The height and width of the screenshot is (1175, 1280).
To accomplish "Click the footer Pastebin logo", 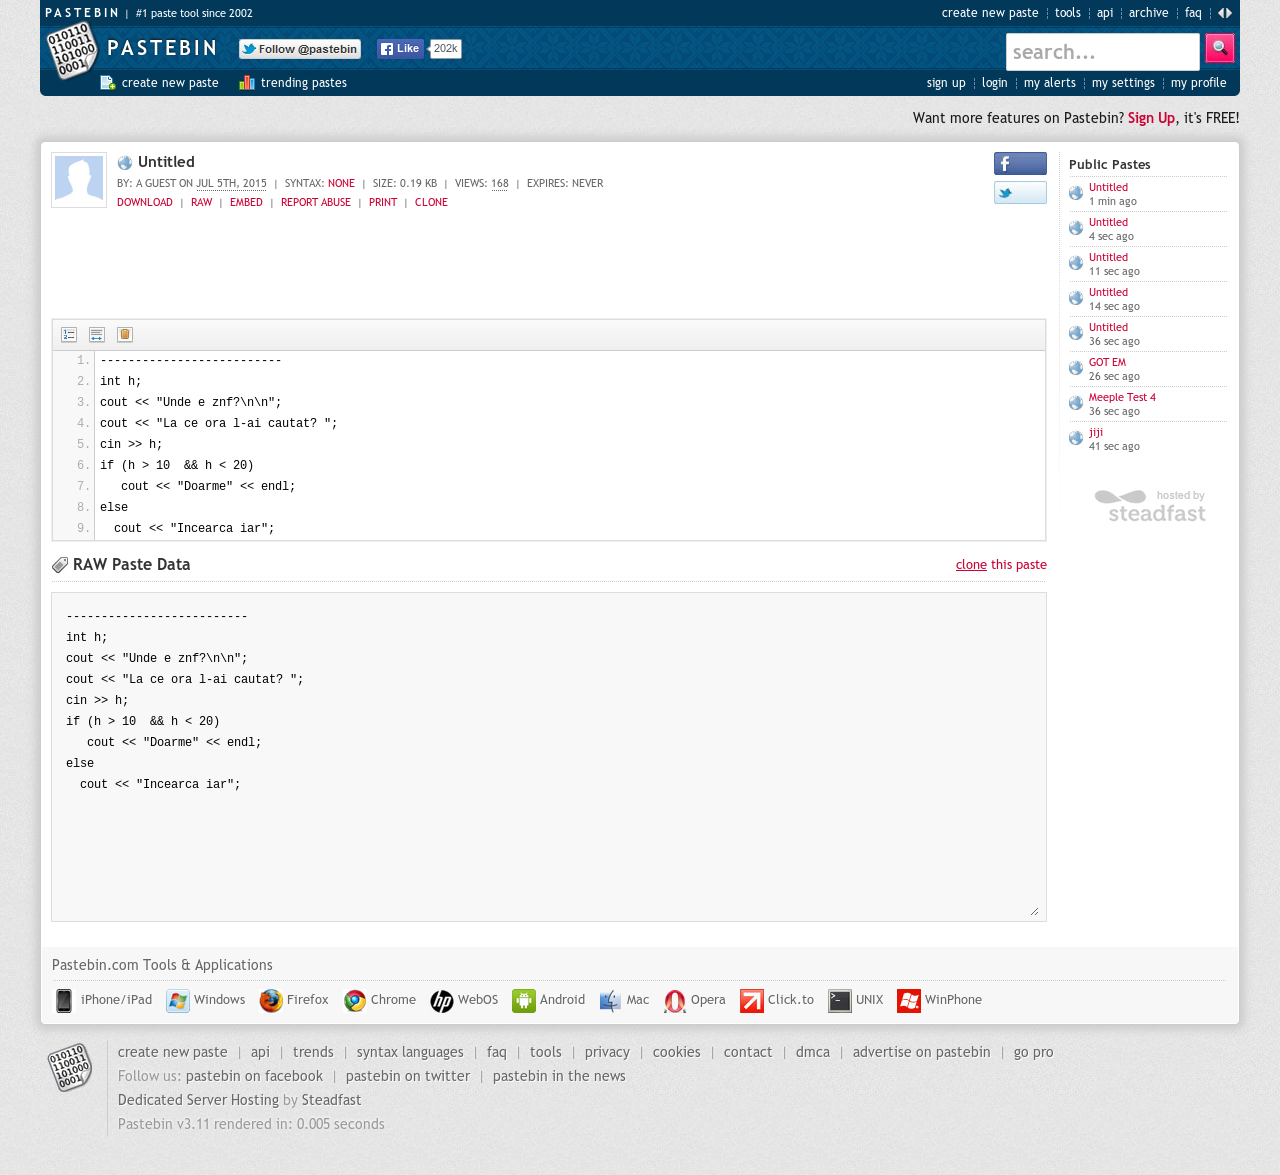I will (70, 1067).
